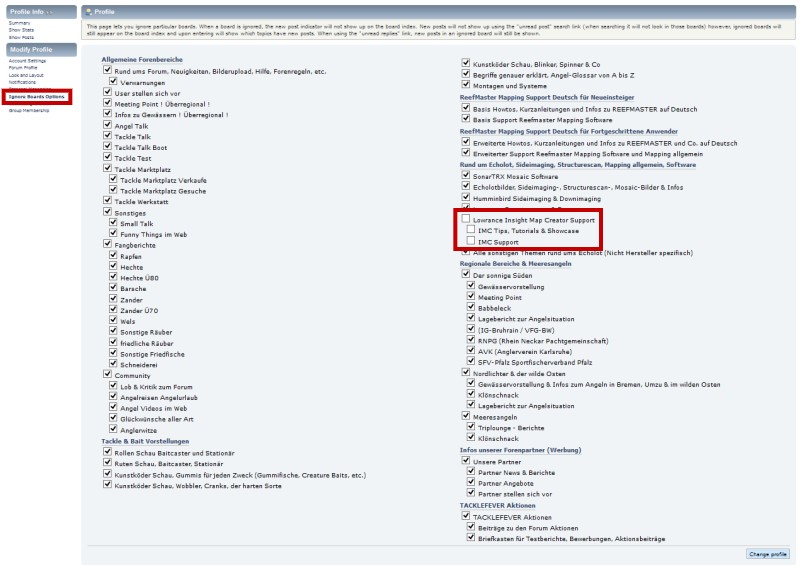Open Show Stats in sidebar

(21, 29)
